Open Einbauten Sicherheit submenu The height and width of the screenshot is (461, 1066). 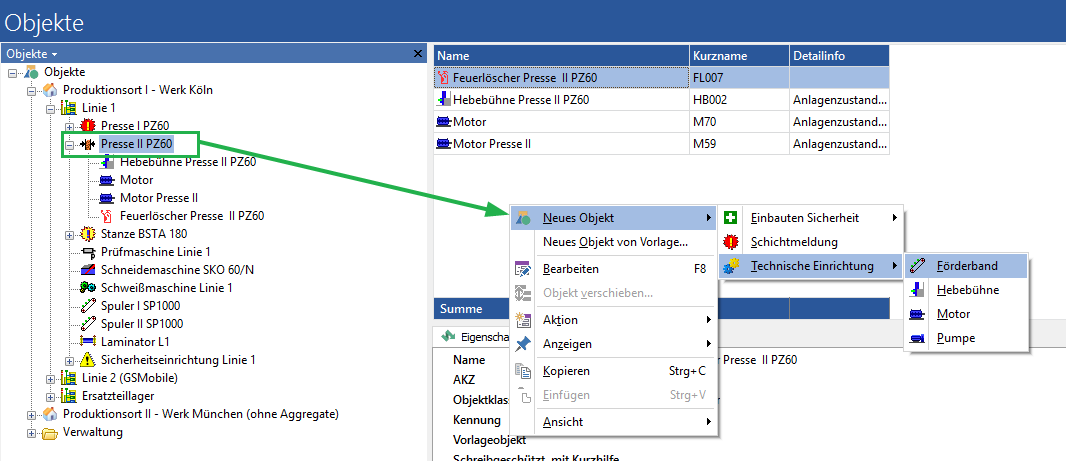(x=811, y=218)
